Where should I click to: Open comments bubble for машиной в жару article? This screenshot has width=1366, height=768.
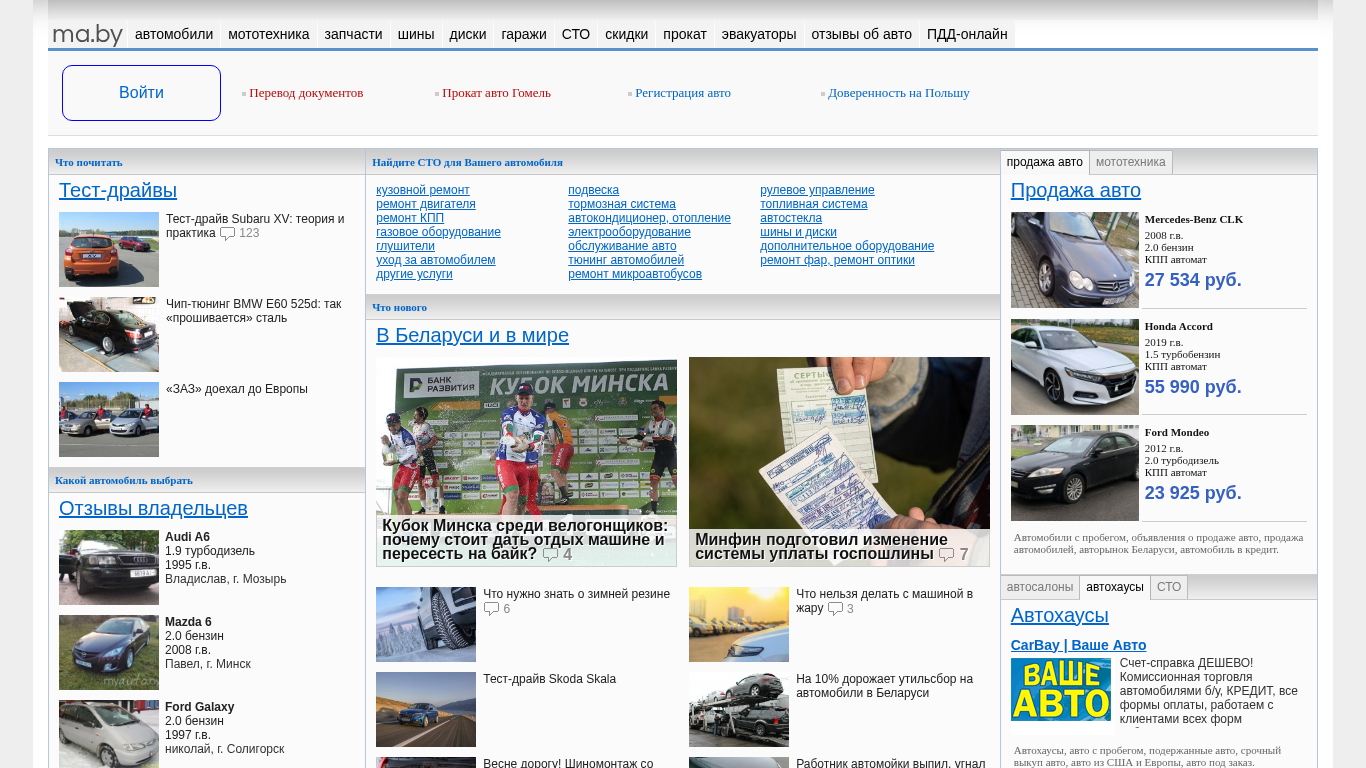click(x=835, y=609)
